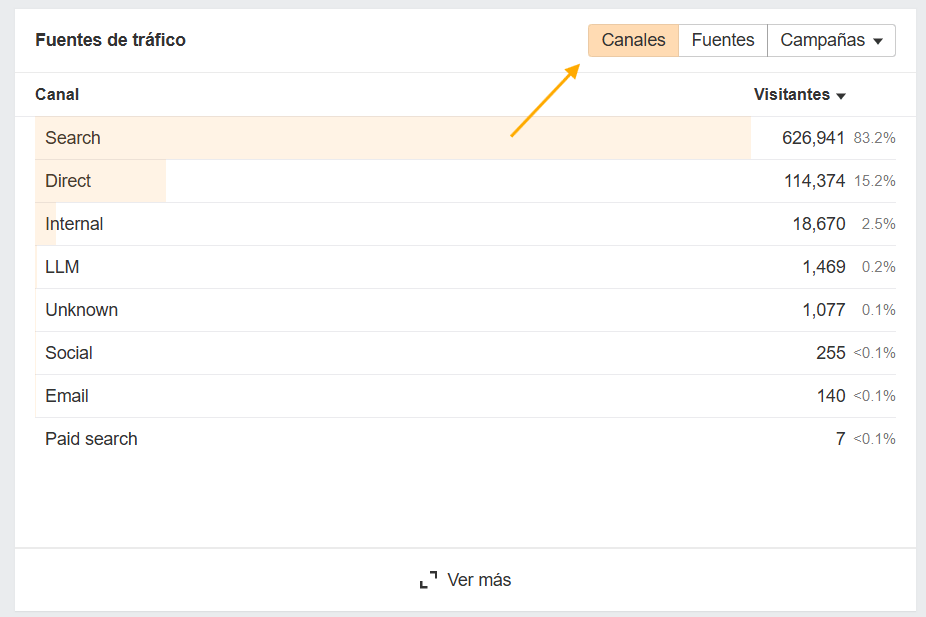Click the Unknown channel row

point(81,310)
